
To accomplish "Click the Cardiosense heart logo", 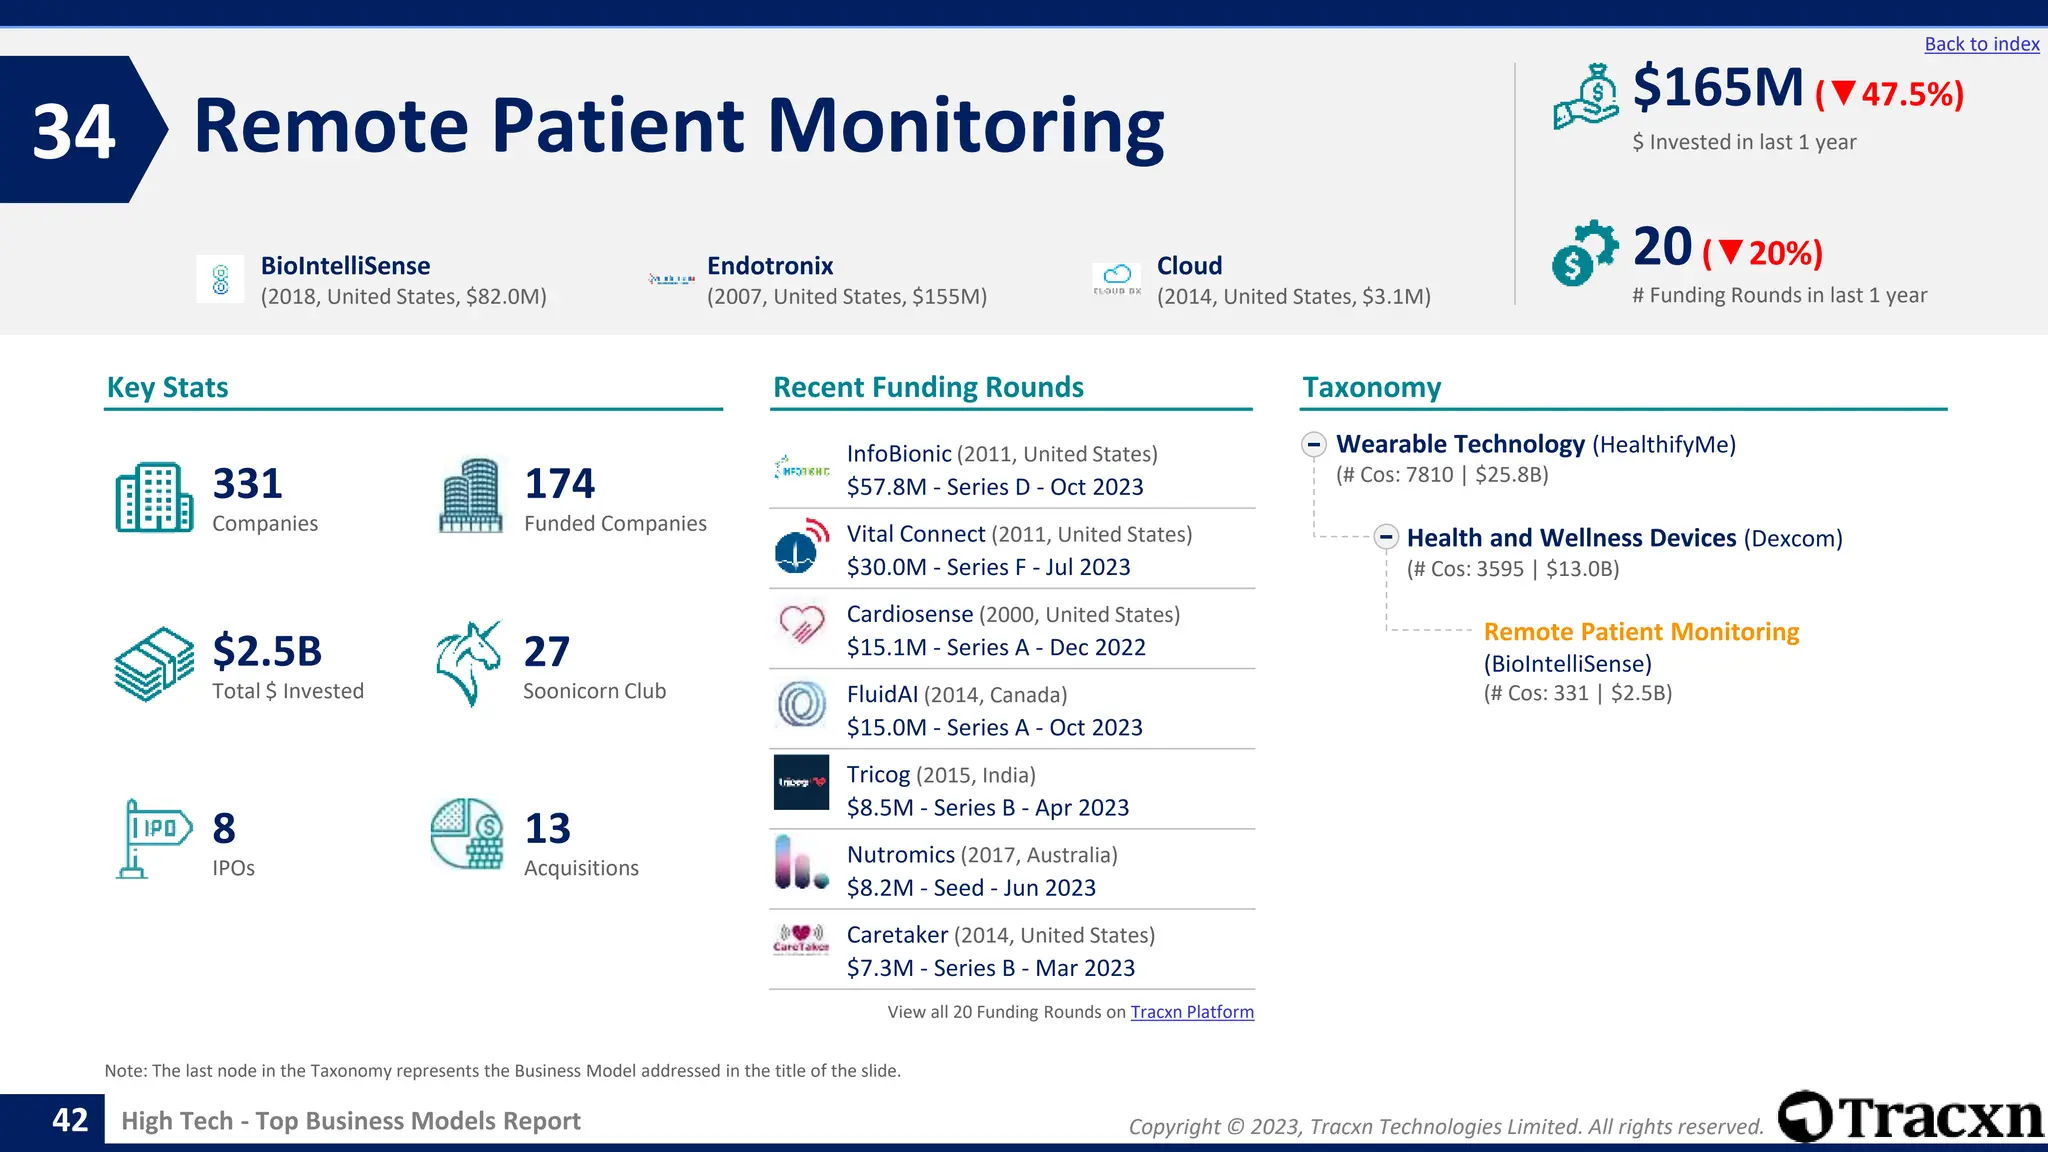I will coord(802,625).
